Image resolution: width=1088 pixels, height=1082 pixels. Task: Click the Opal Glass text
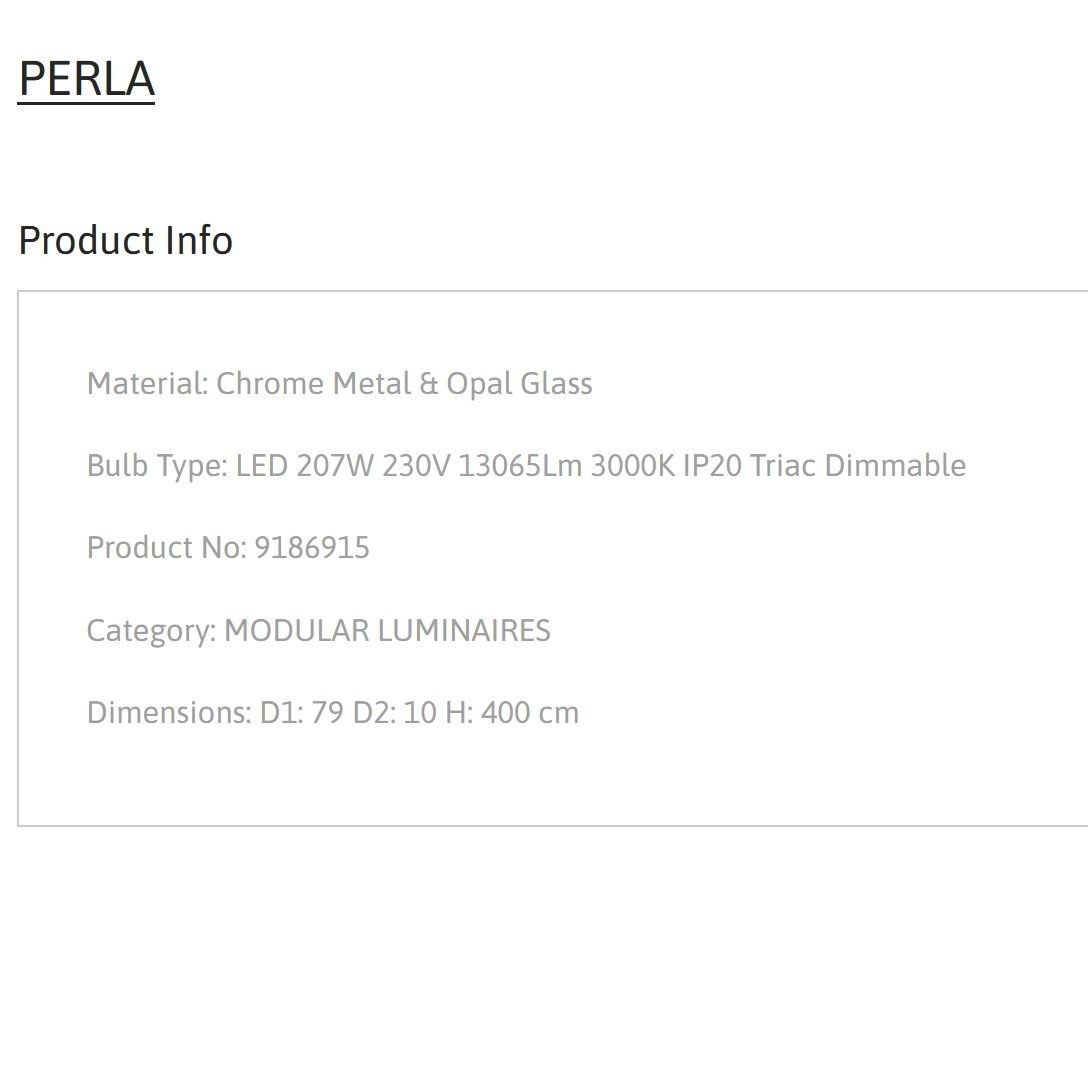click(x=519, y=384)
